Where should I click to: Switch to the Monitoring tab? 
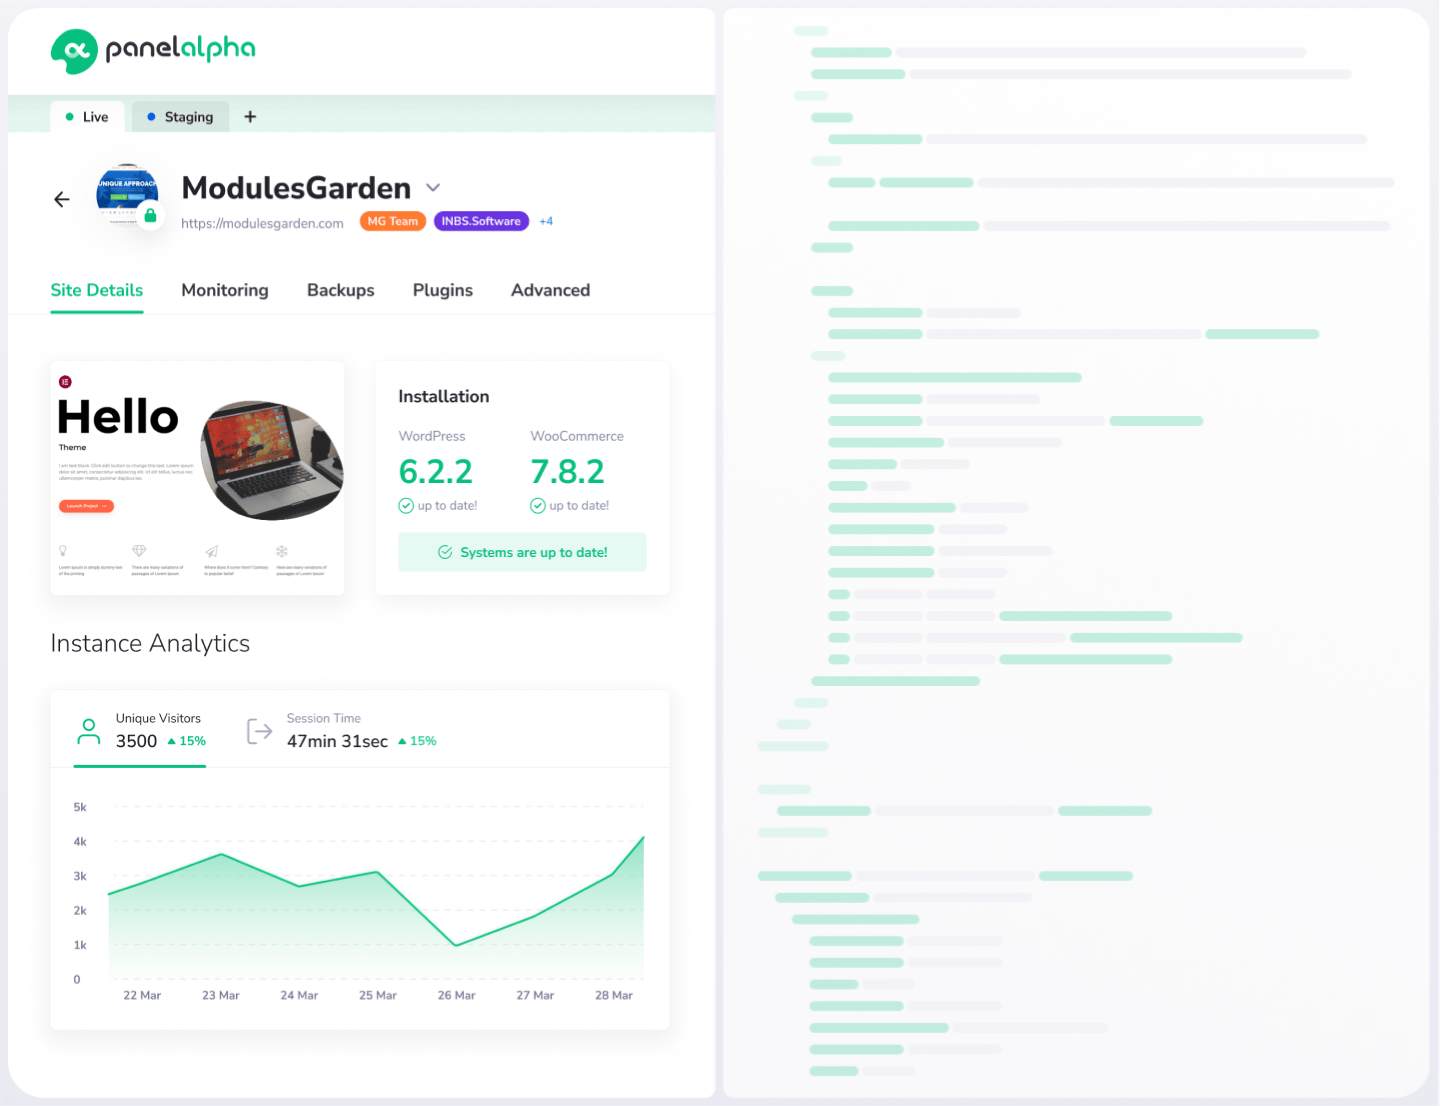click(x=224, y=290)
